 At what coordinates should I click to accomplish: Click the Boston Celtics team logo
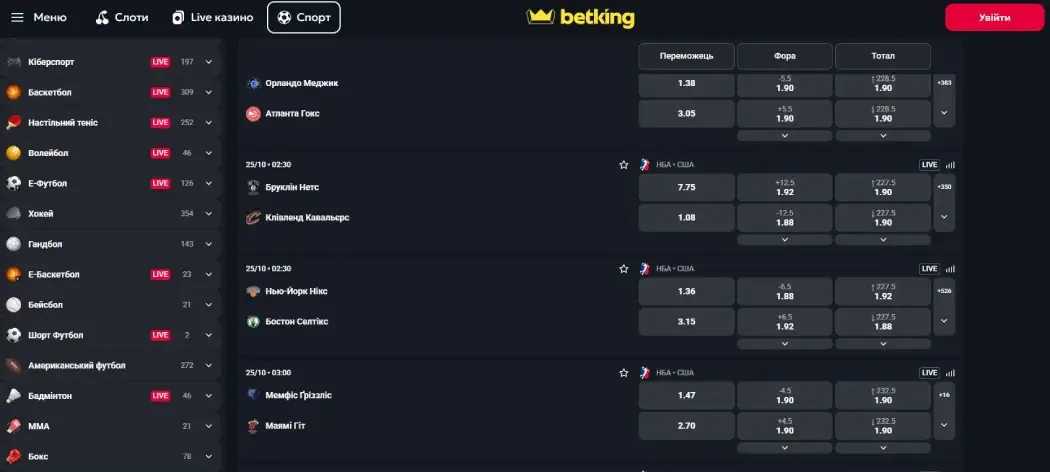[x=253, y=322]
